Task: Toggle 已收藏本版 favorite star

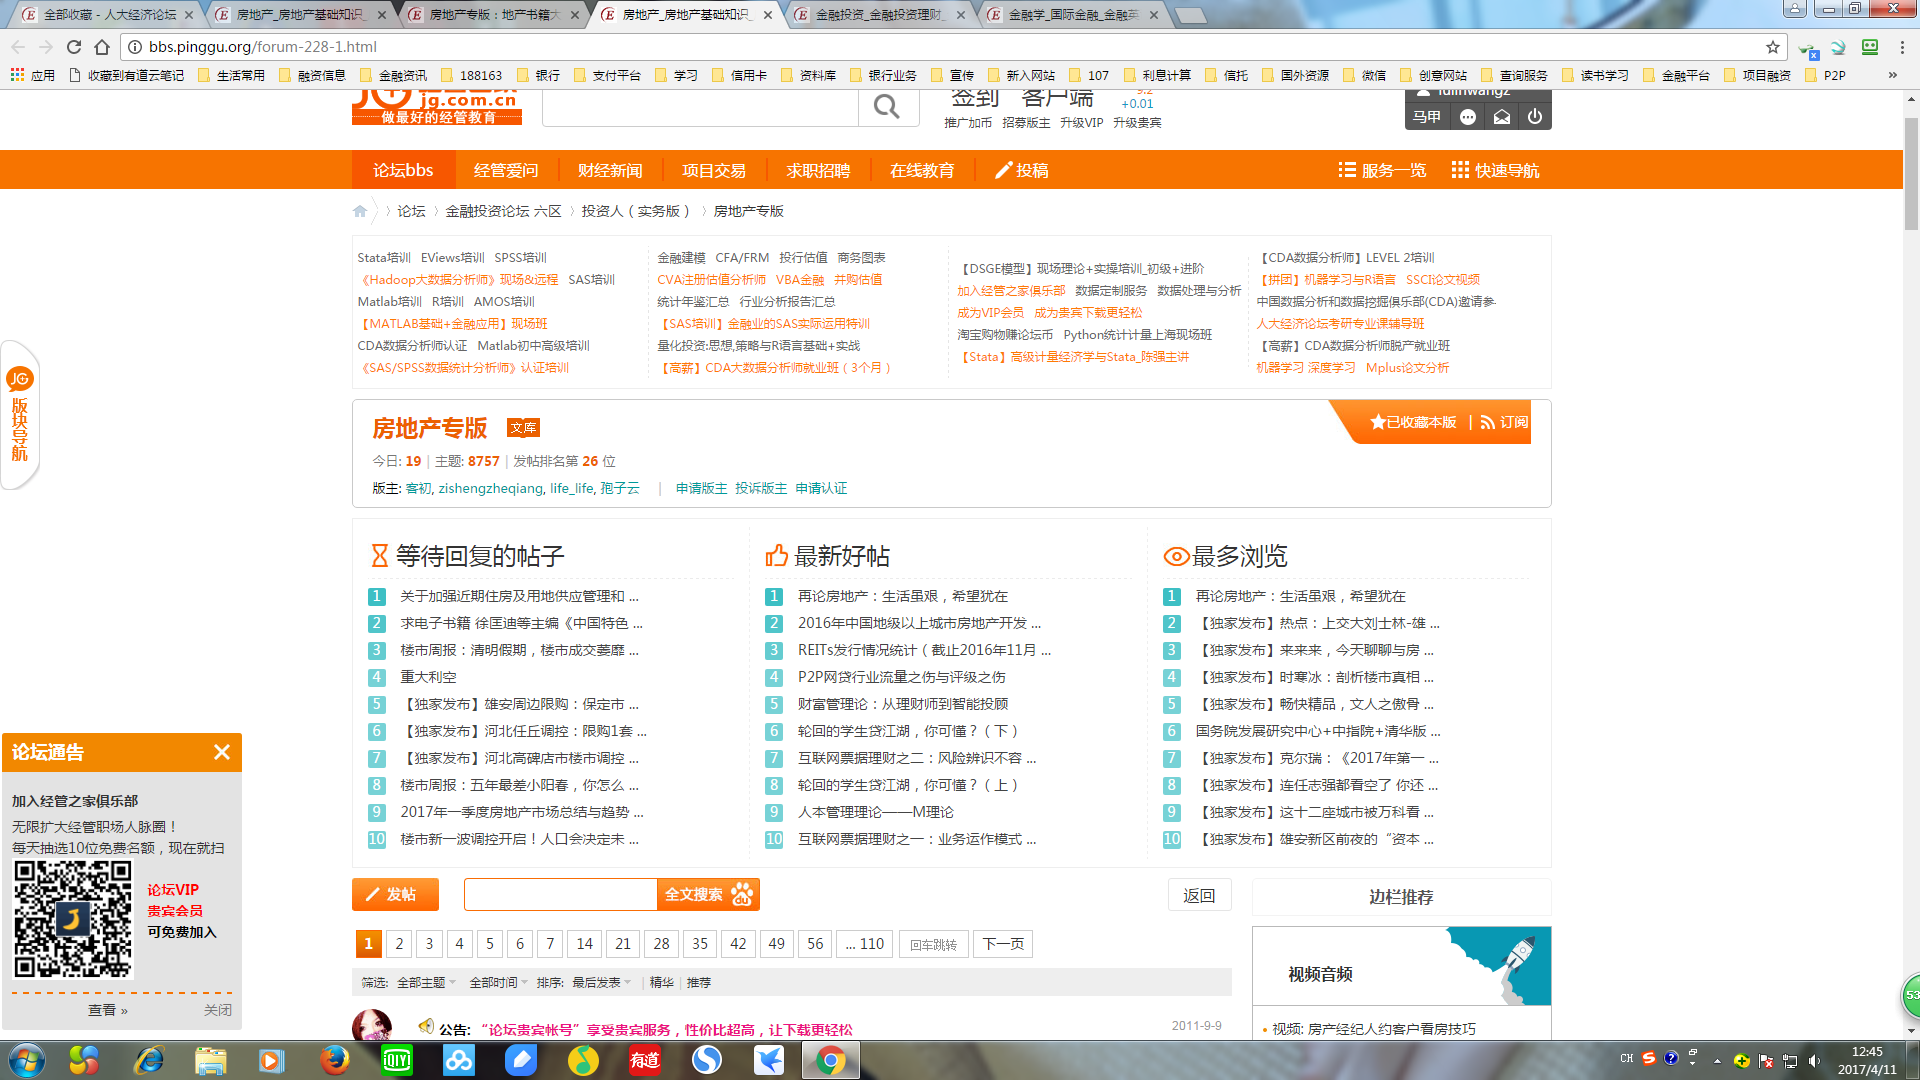Action: pos(1378,422)
